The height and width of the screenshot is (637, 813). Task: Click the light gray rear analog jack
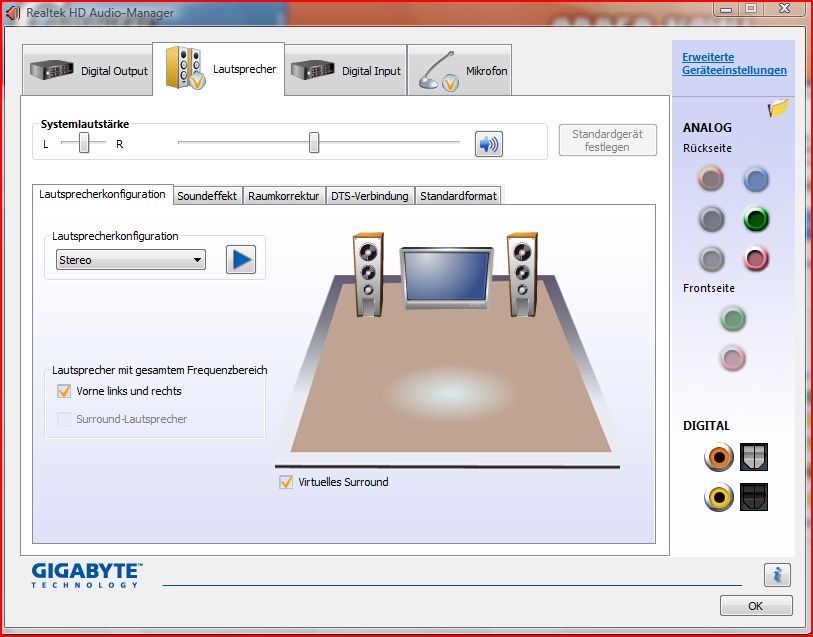pos(711,258)
